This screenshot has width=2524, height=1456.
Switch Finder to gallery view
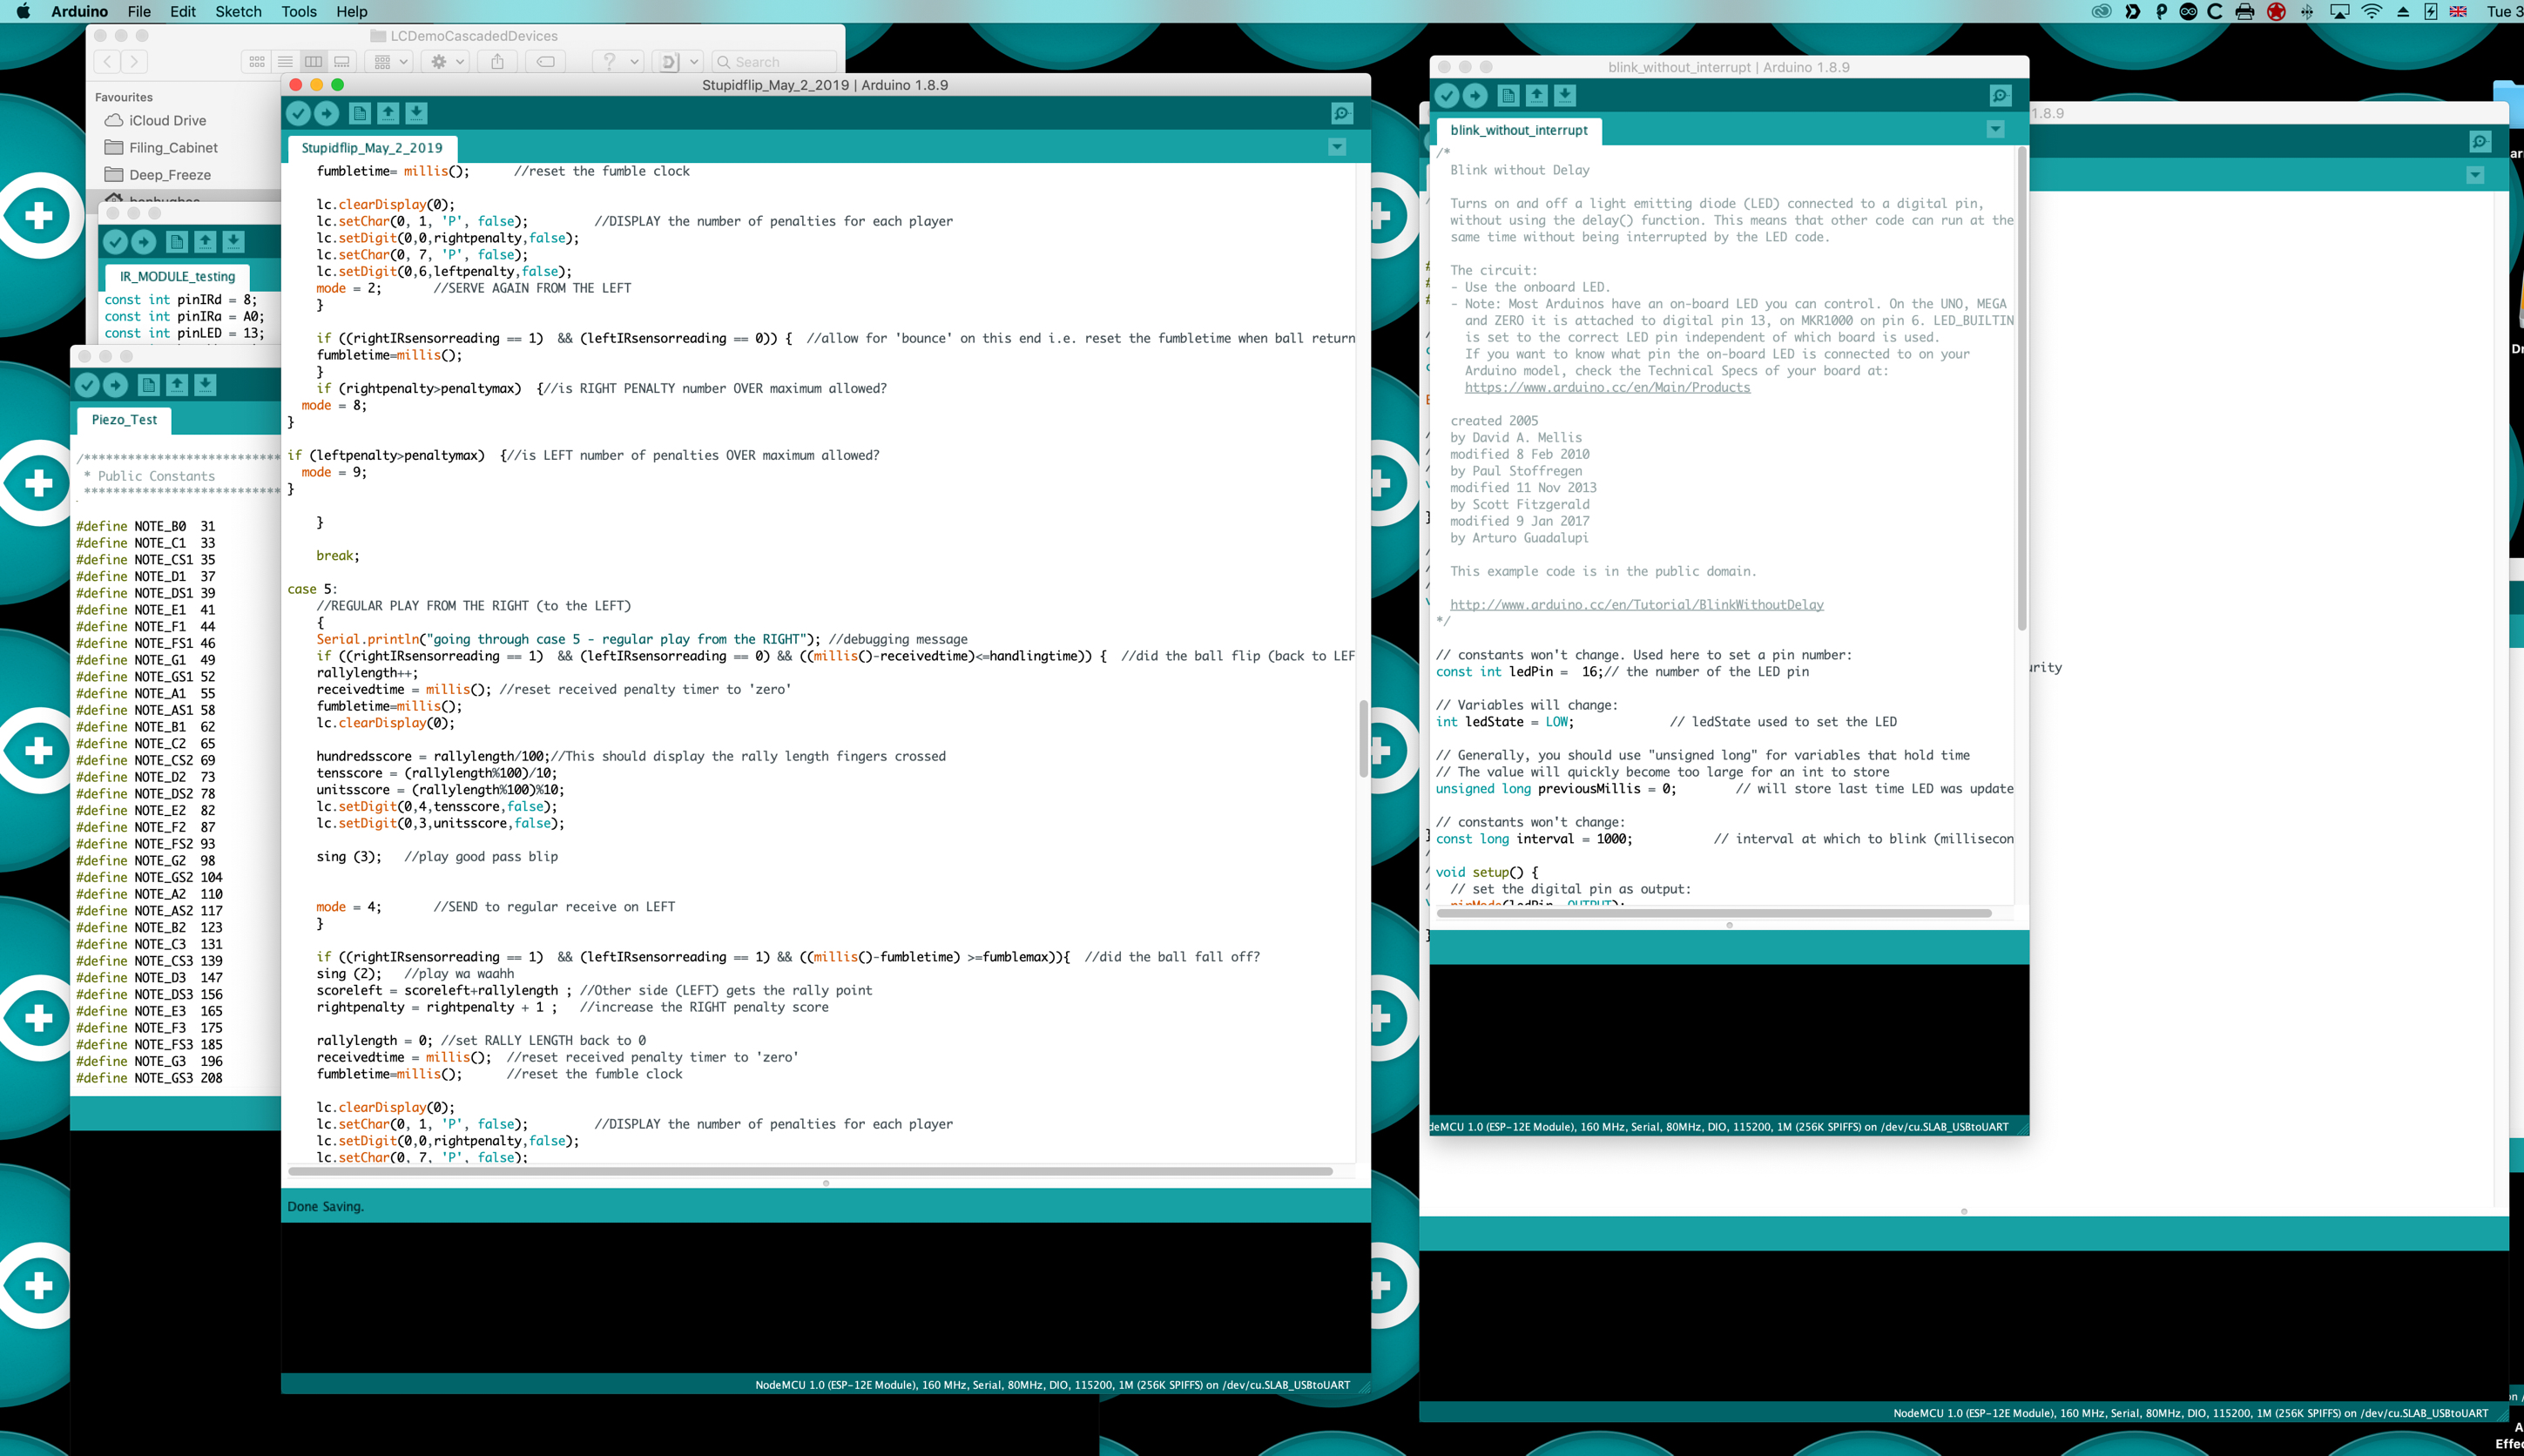tap(342, 61)
